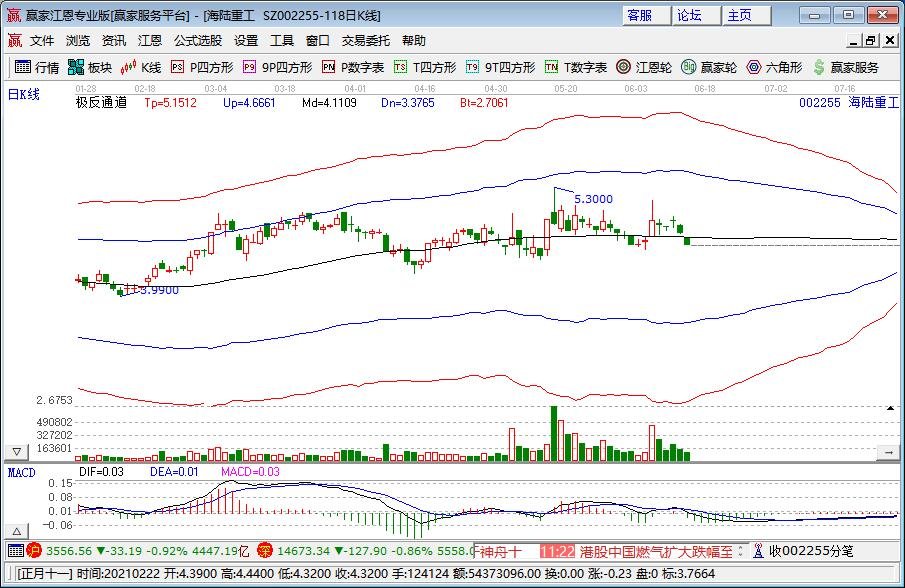Click the 港股中国燃气 news ticker headline
This screenshot has width=905, height=588.
point(656,552)
